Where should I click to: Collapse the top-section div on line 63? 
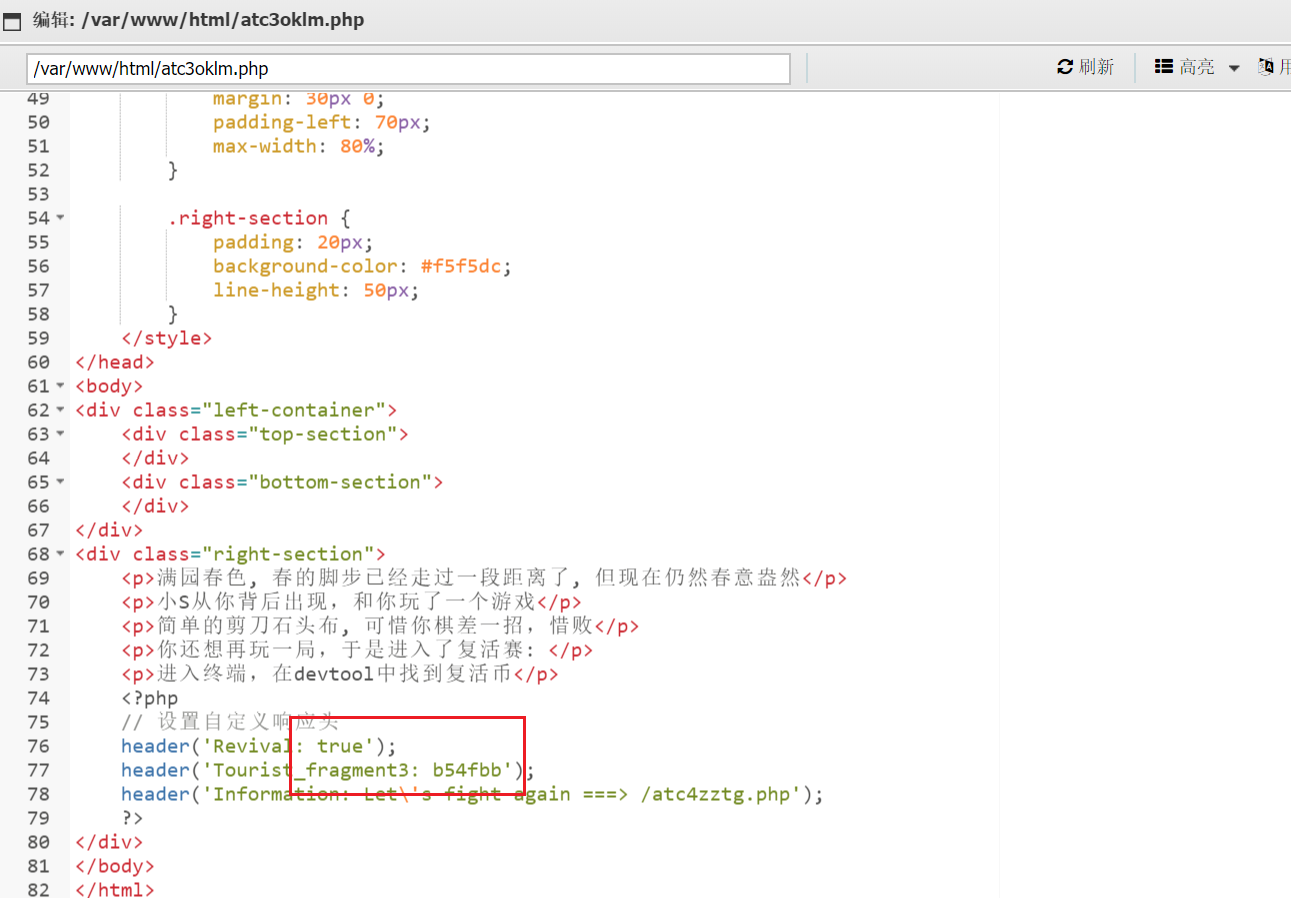(61, 434)
